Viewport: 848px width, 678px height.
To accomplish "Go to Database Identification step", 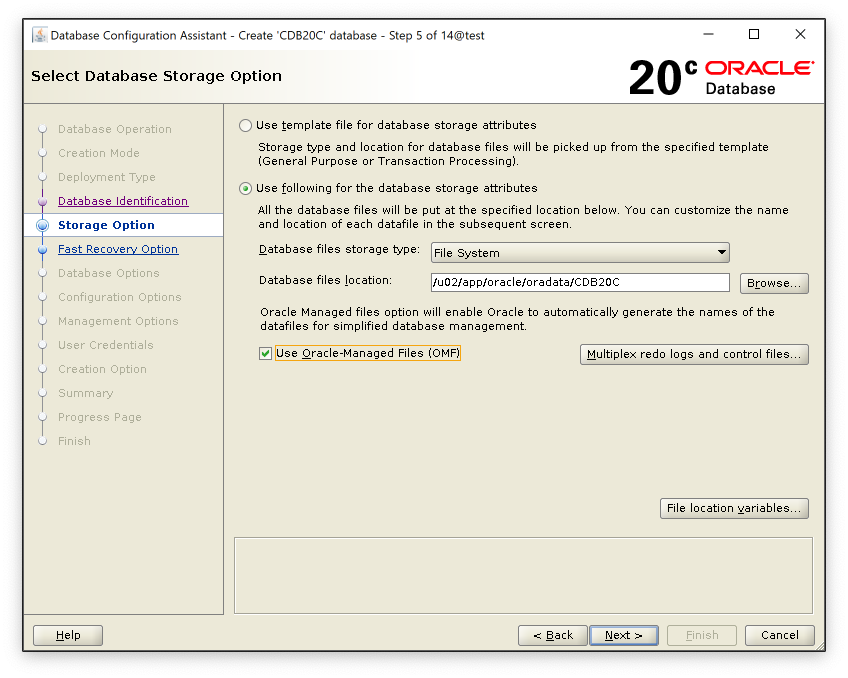I will pyautogui.click(x=122, y=201).
